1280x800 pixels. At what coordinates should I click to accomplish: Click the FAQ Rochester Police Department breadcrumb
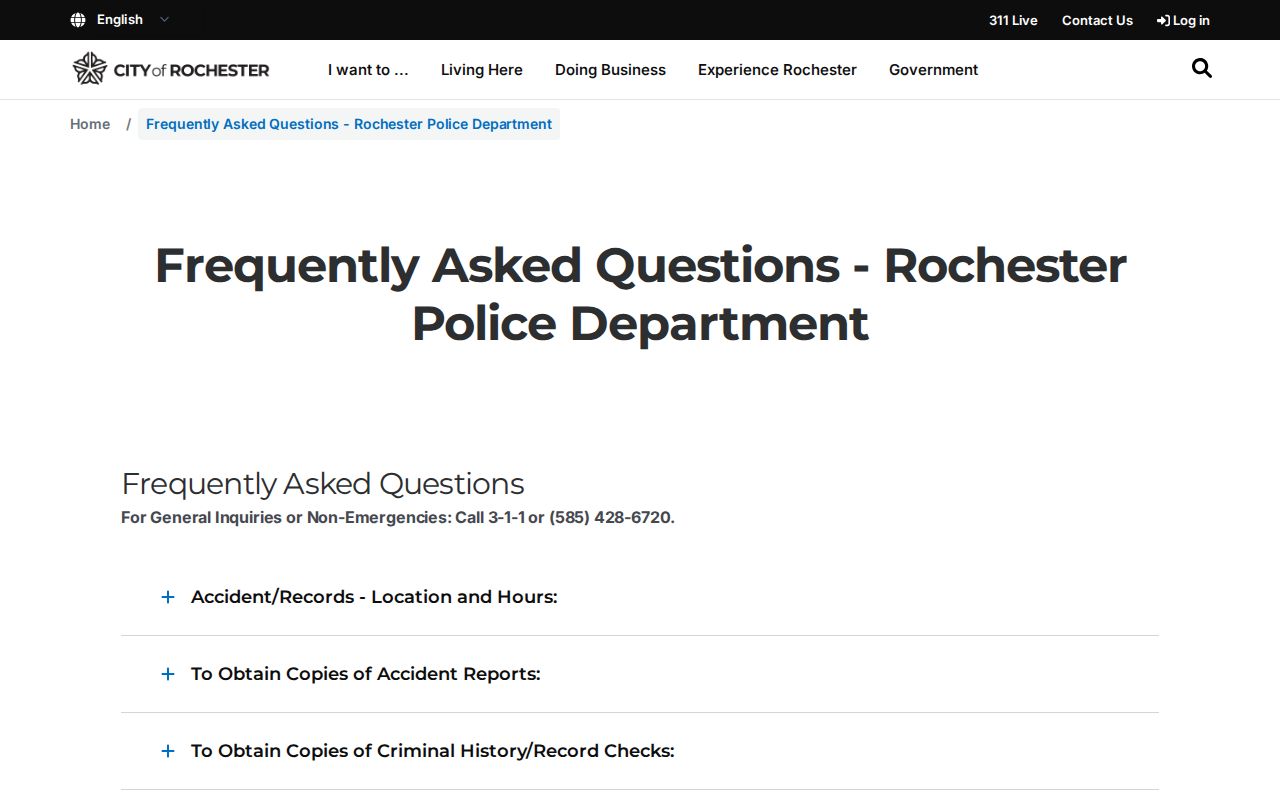(x=349, y=124)
